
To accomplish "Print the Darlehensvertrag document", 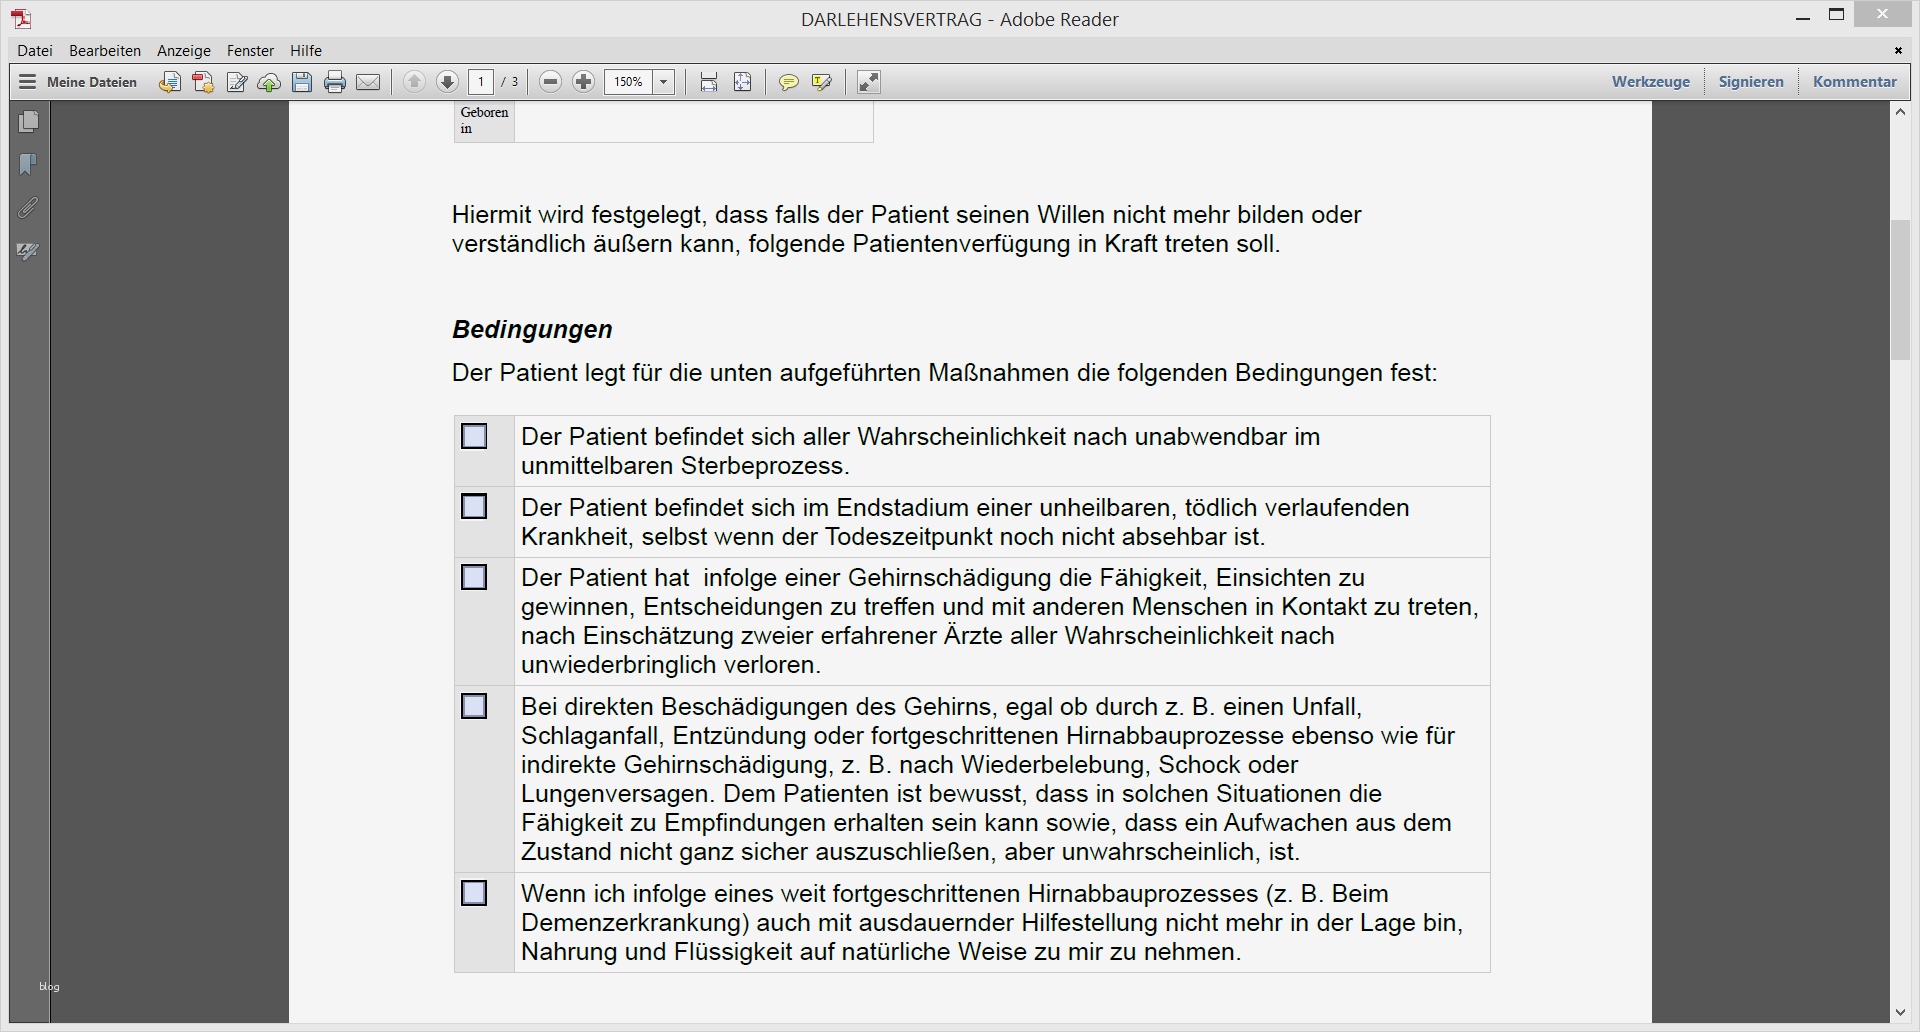I will (x=334, y=82).
